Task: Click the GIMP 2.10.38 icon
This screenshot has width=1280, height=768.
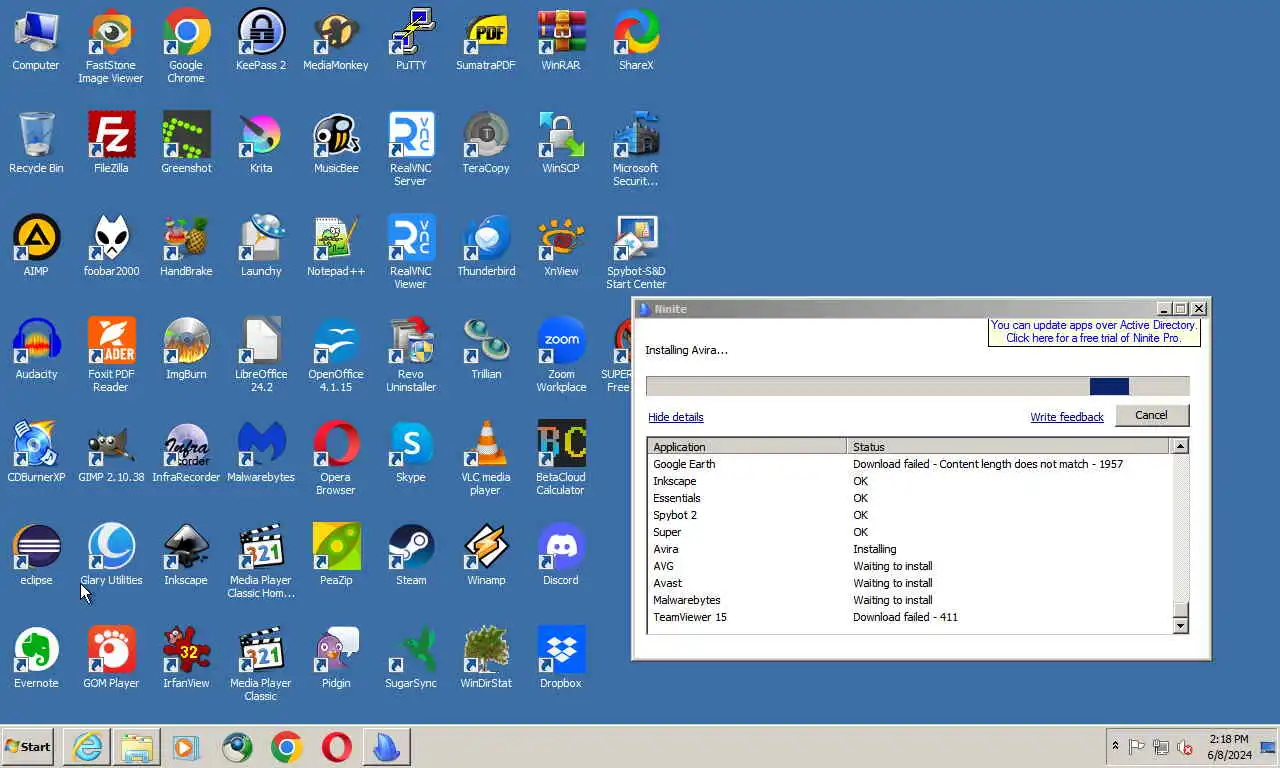Action: point(111,452)
